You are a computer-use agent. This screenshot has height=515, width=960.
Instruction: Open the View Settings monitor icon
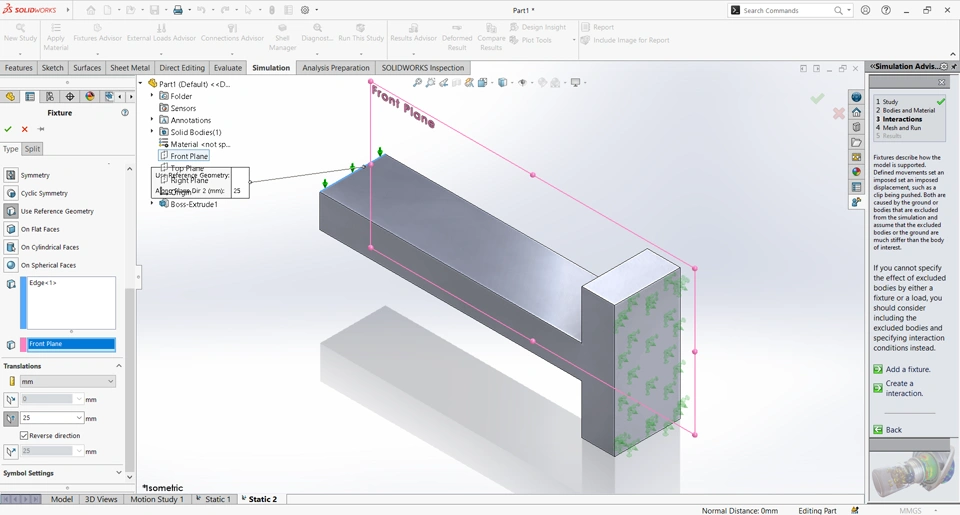(x=576, y=82)
